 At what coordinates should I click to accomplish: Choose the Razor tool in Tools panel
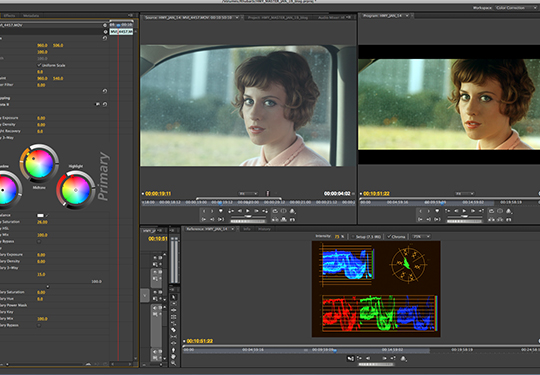click(173, 330)
